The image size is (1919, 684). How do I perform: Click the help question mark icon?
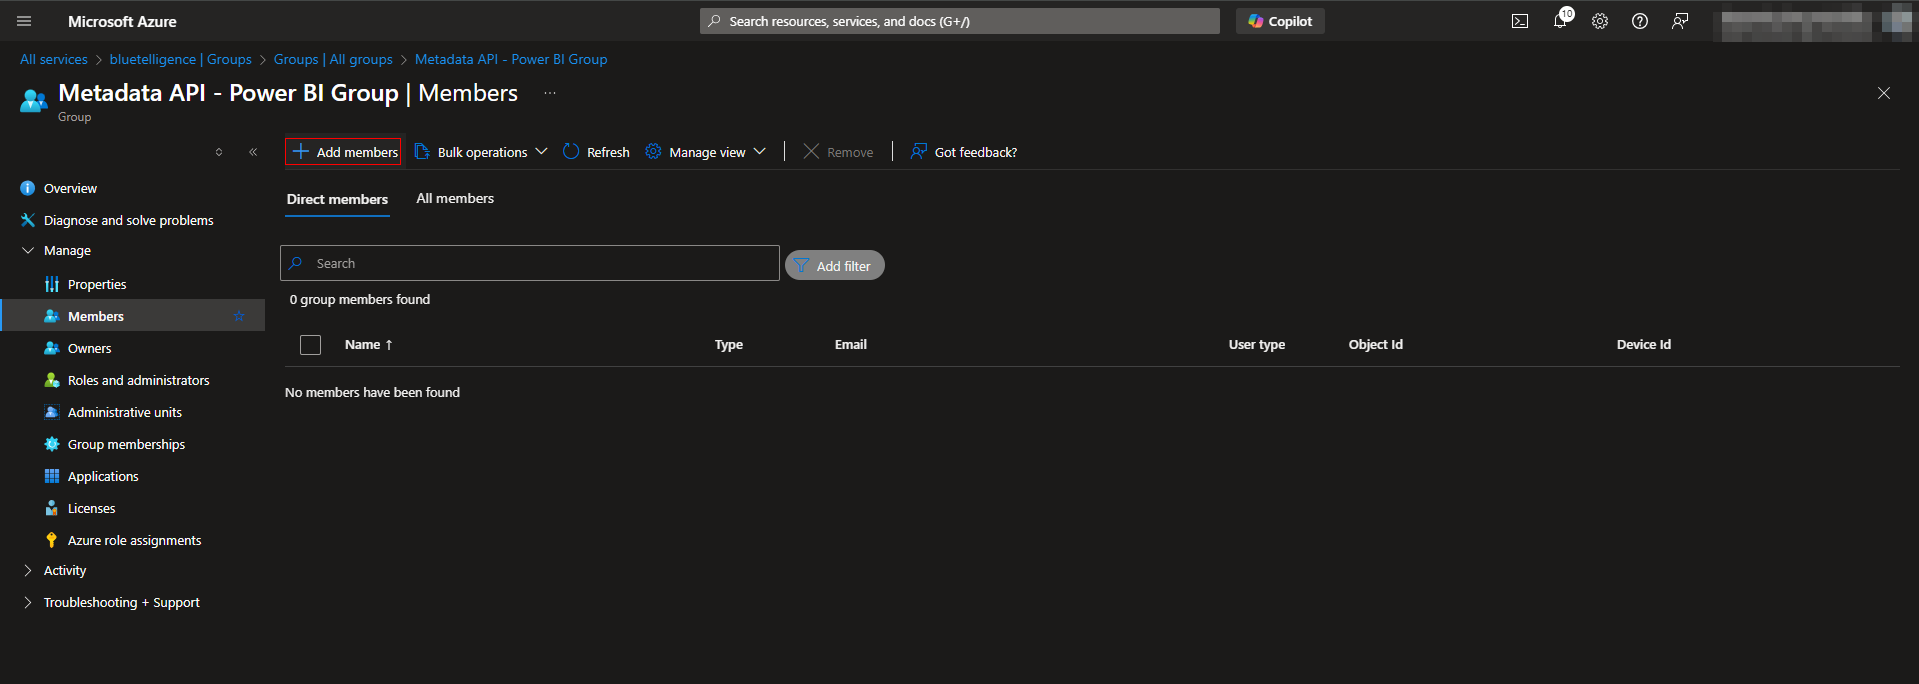1640,21
